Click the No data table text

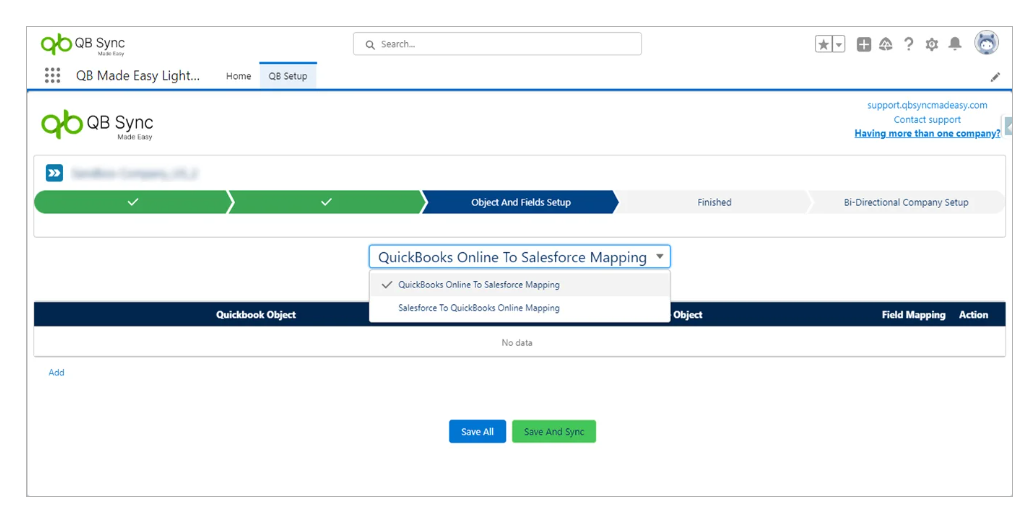[x=517, y=343]
